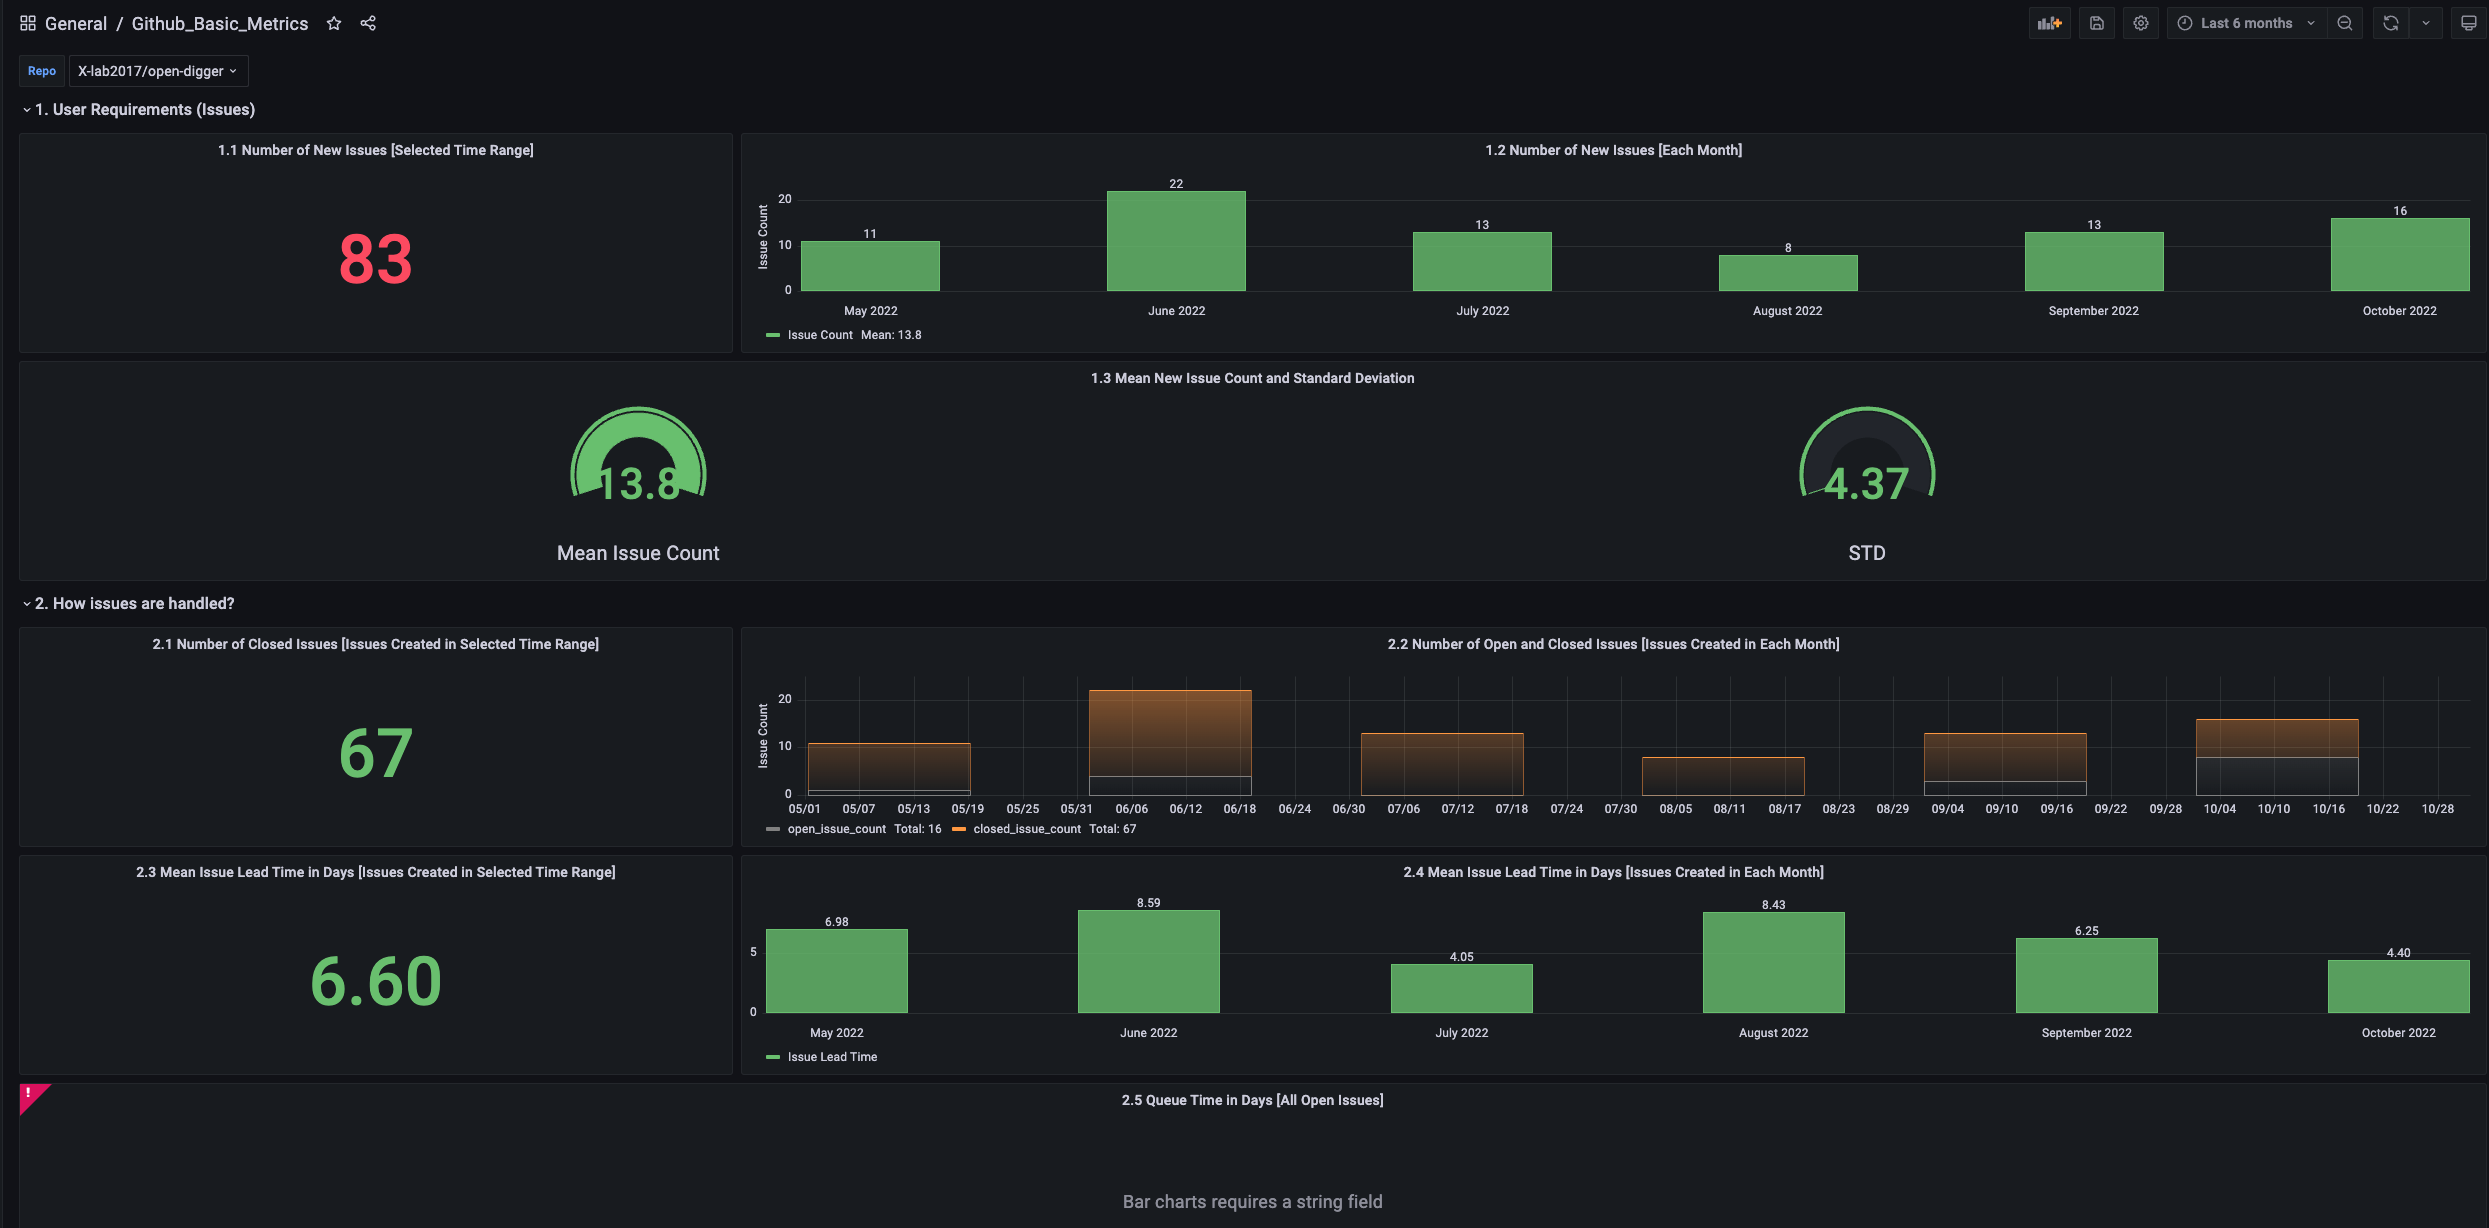This screenshot has height=1228, width=2489.
Task: Collapse section 1. User Requirements (Issues)
Action: (x=140, y=109)
